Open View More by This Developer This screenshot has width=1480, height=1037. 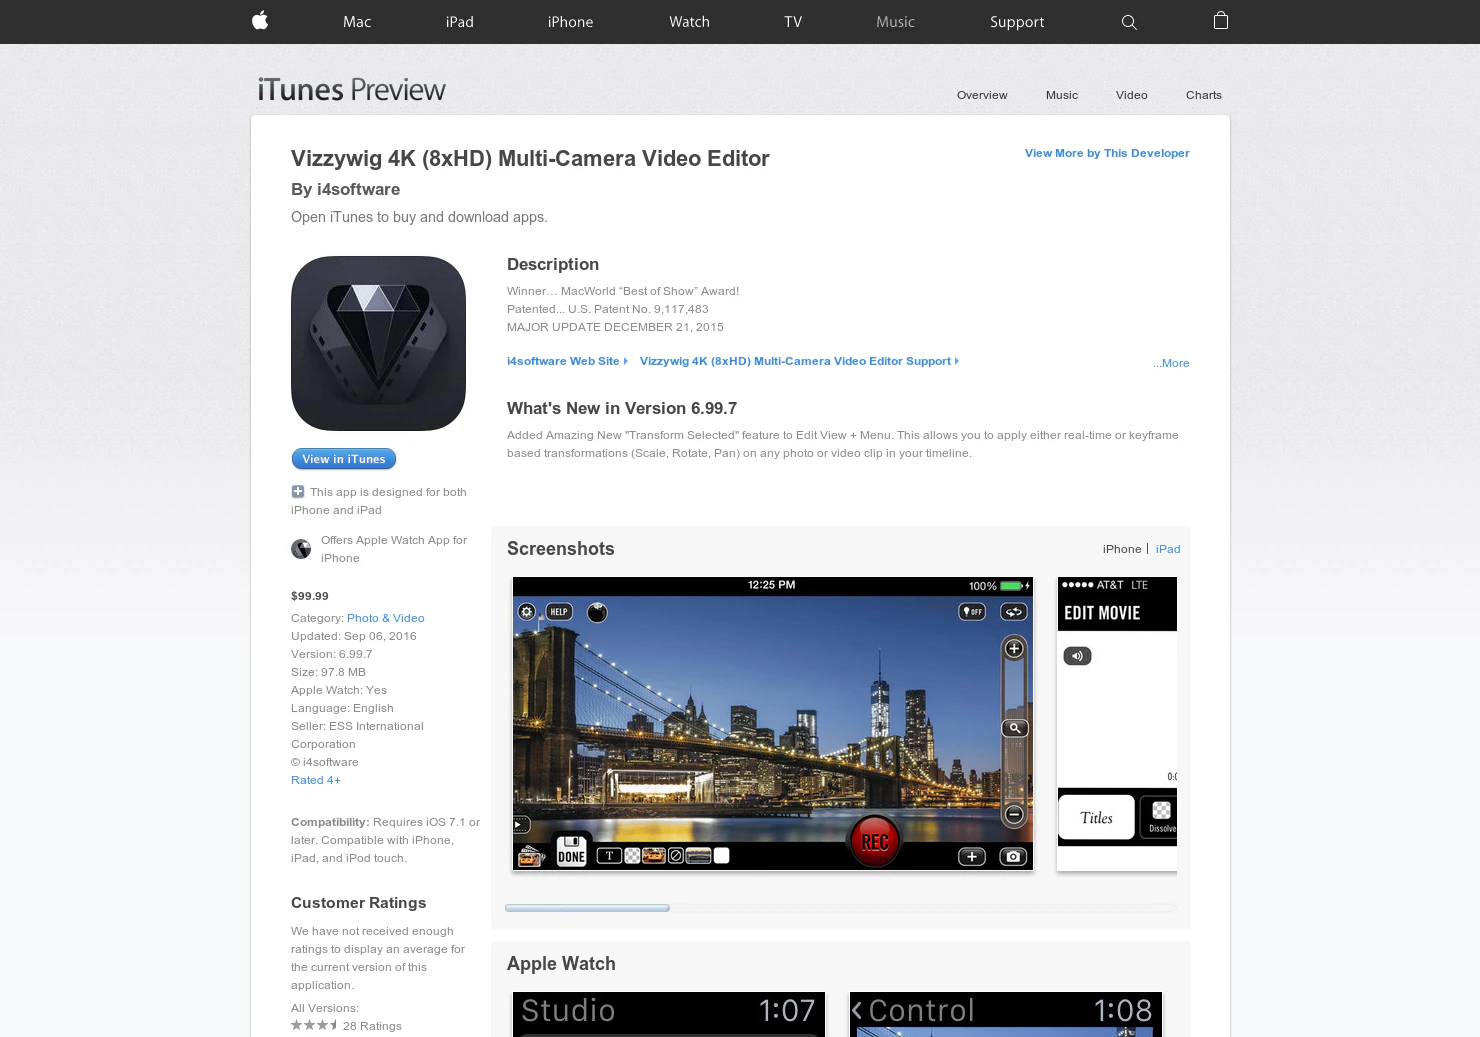[1107, 153]
